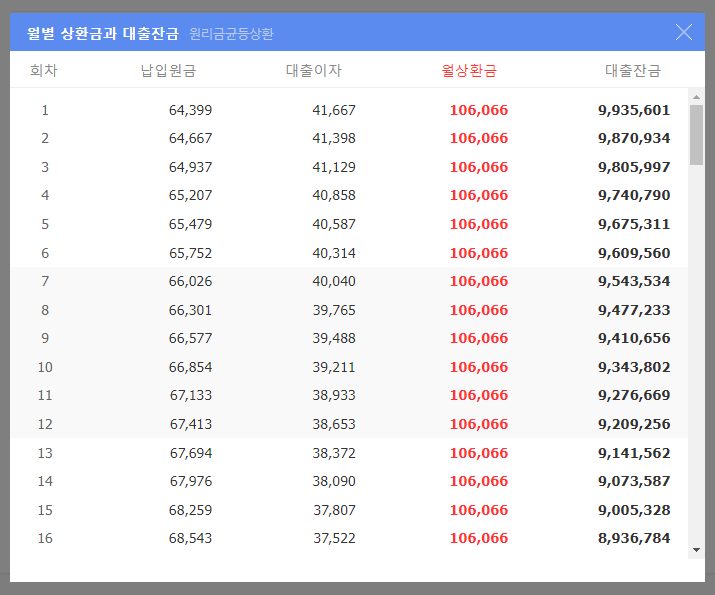Select interest value 39,488
715x595 pixels.
(x=334, y=338)
